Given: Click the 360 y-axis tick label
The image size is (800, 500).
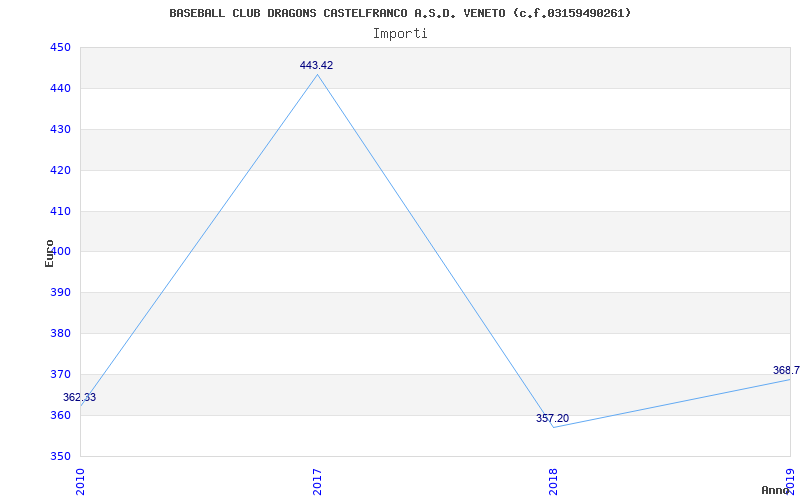Looking at the screenshot, I should [x=60, y=415].
